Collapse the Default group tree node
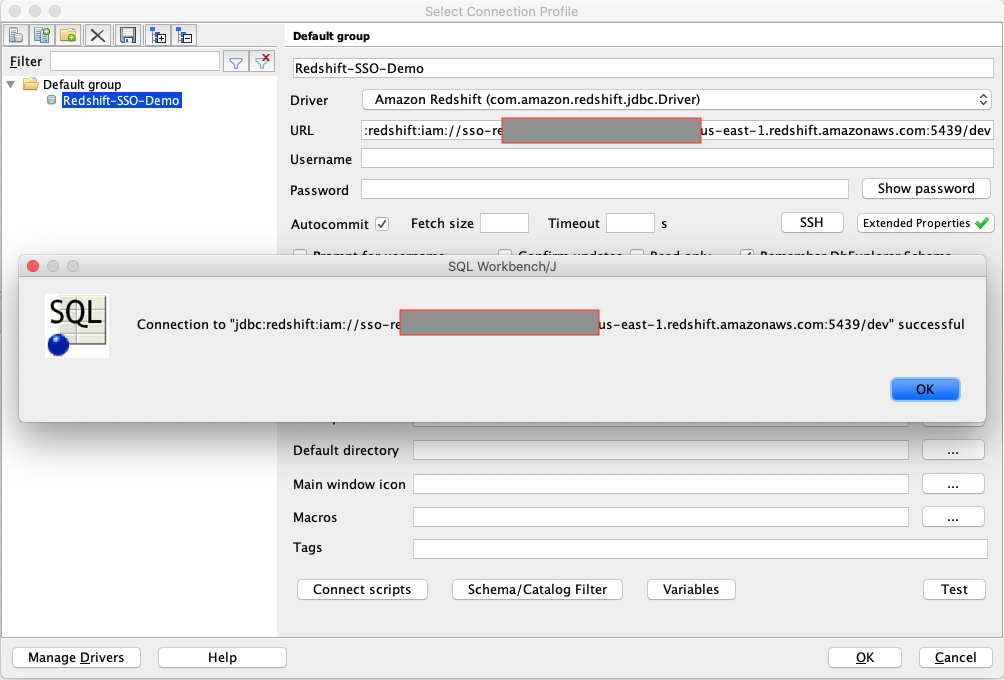 coord(11,84)
